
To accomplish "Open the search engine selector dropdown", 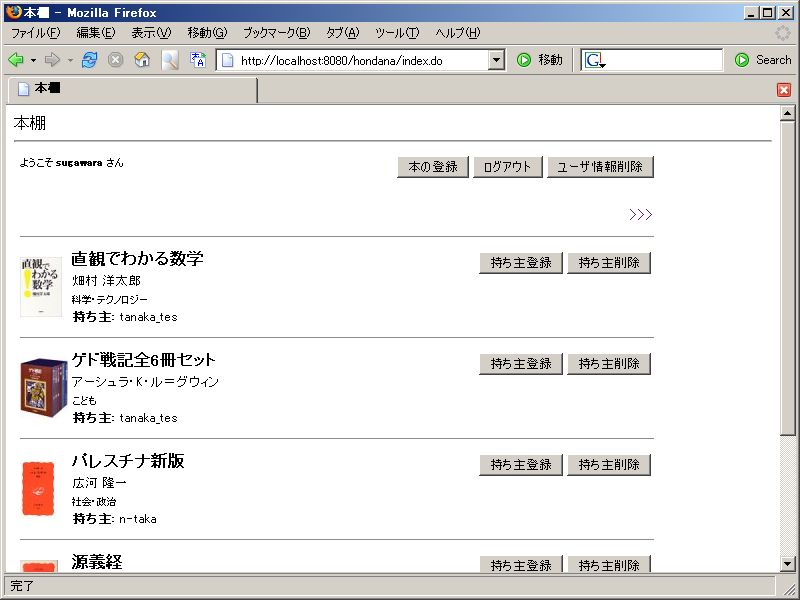I will 595,61.
